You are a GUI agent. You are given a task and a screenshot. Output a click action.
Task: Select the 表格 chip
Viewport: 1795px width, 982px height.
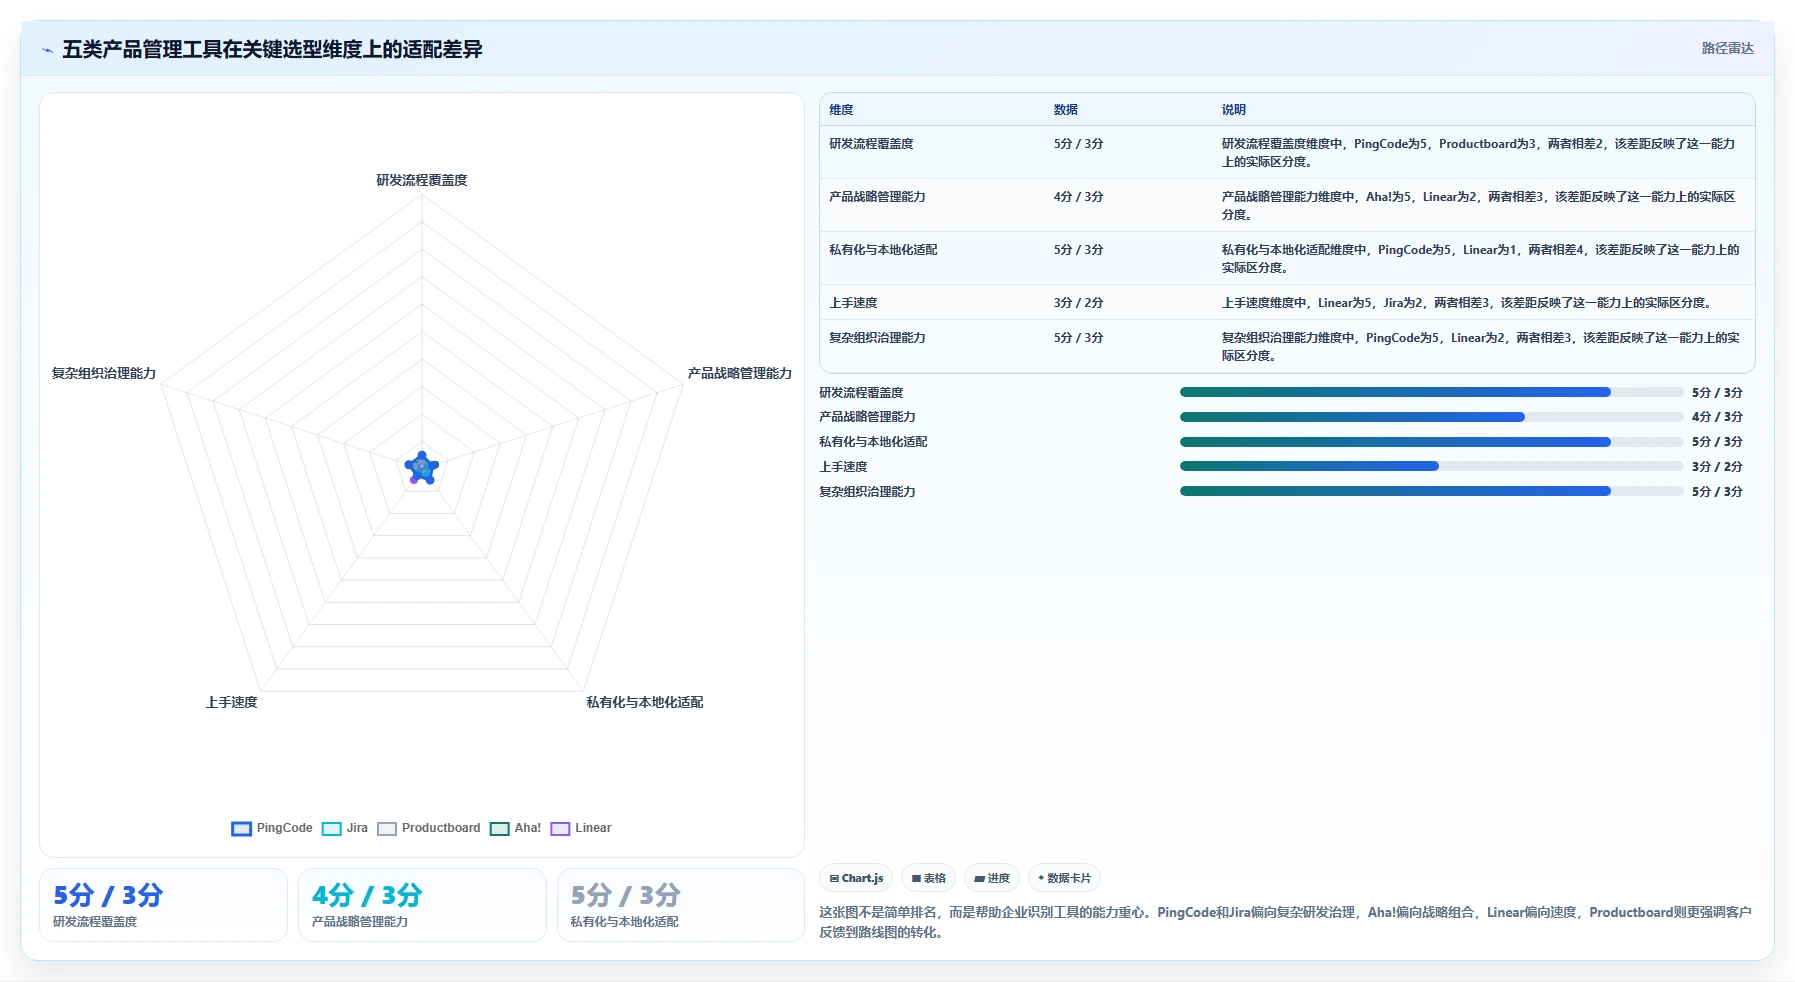coord(928,878)
